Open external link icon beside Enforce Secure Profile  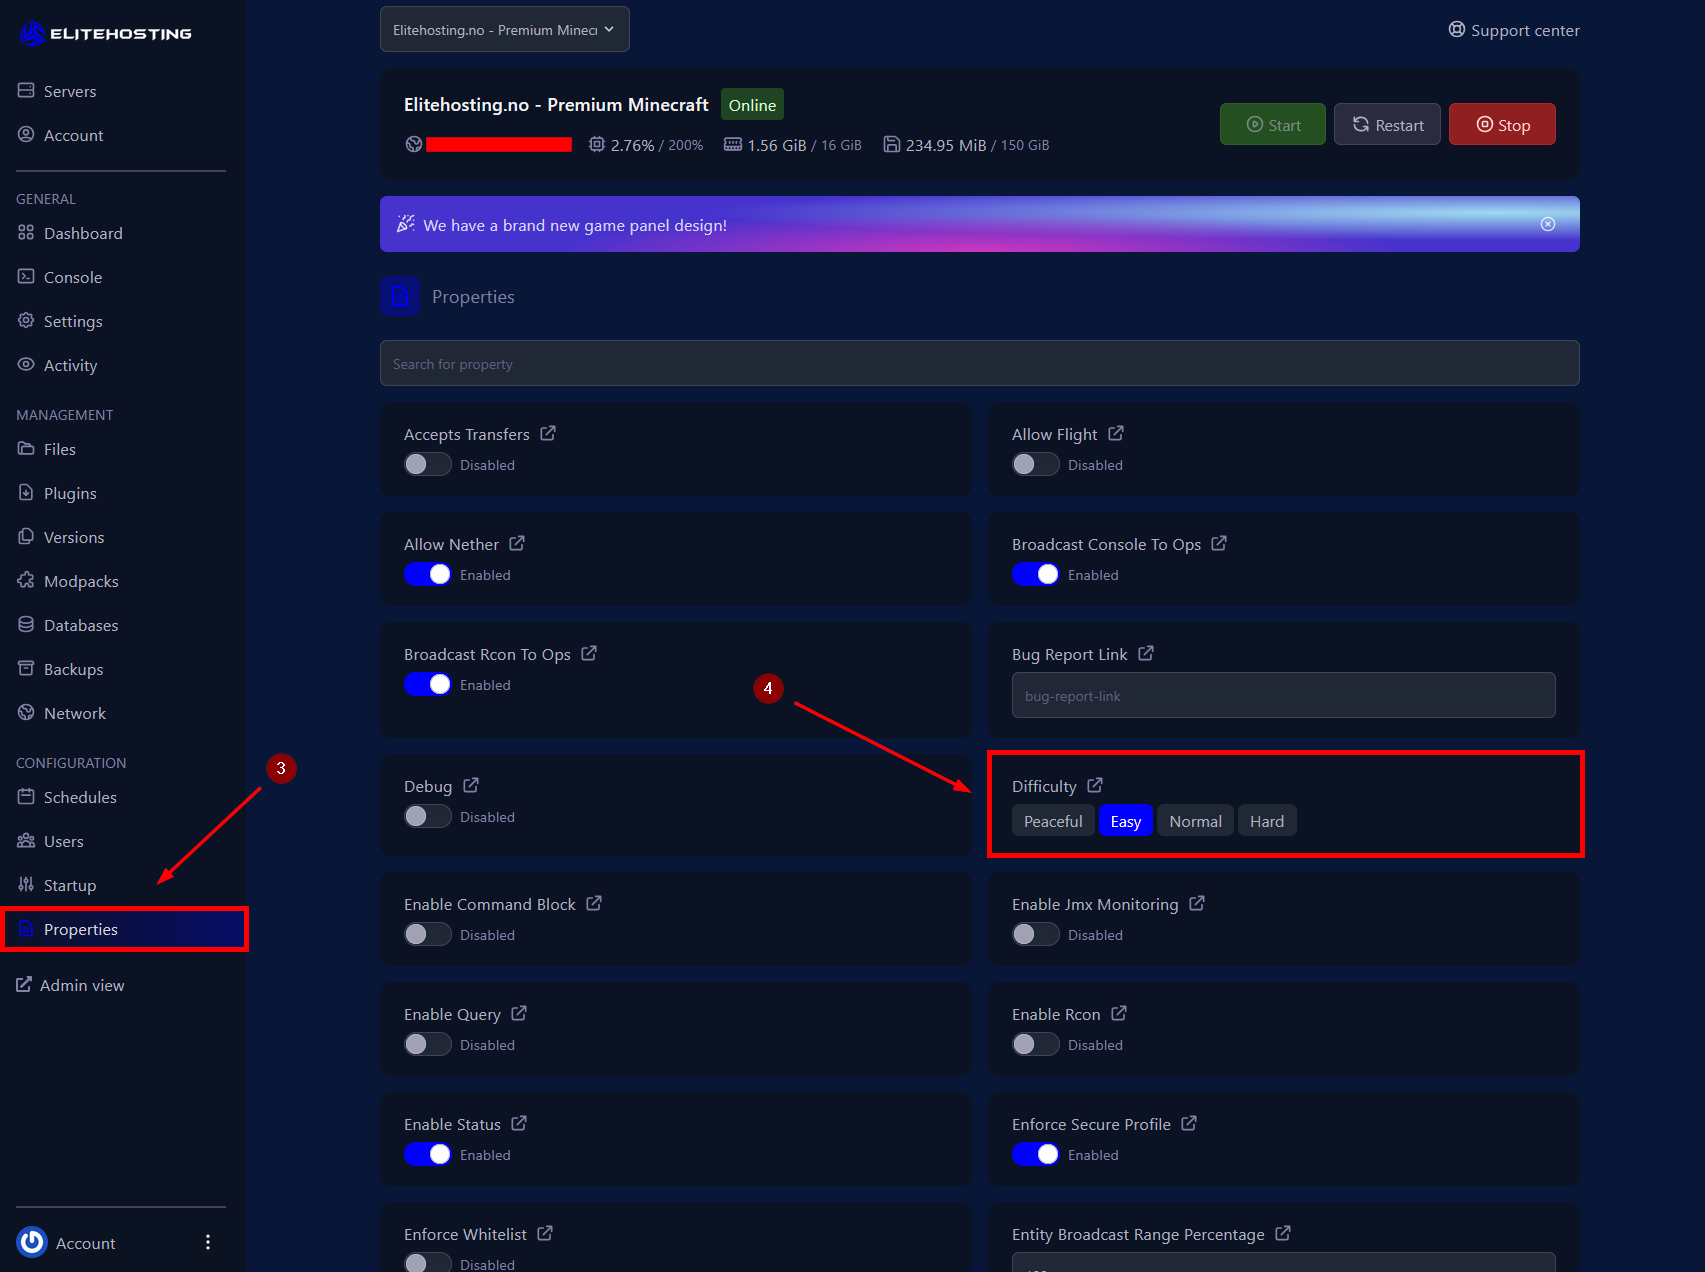1189,1123
